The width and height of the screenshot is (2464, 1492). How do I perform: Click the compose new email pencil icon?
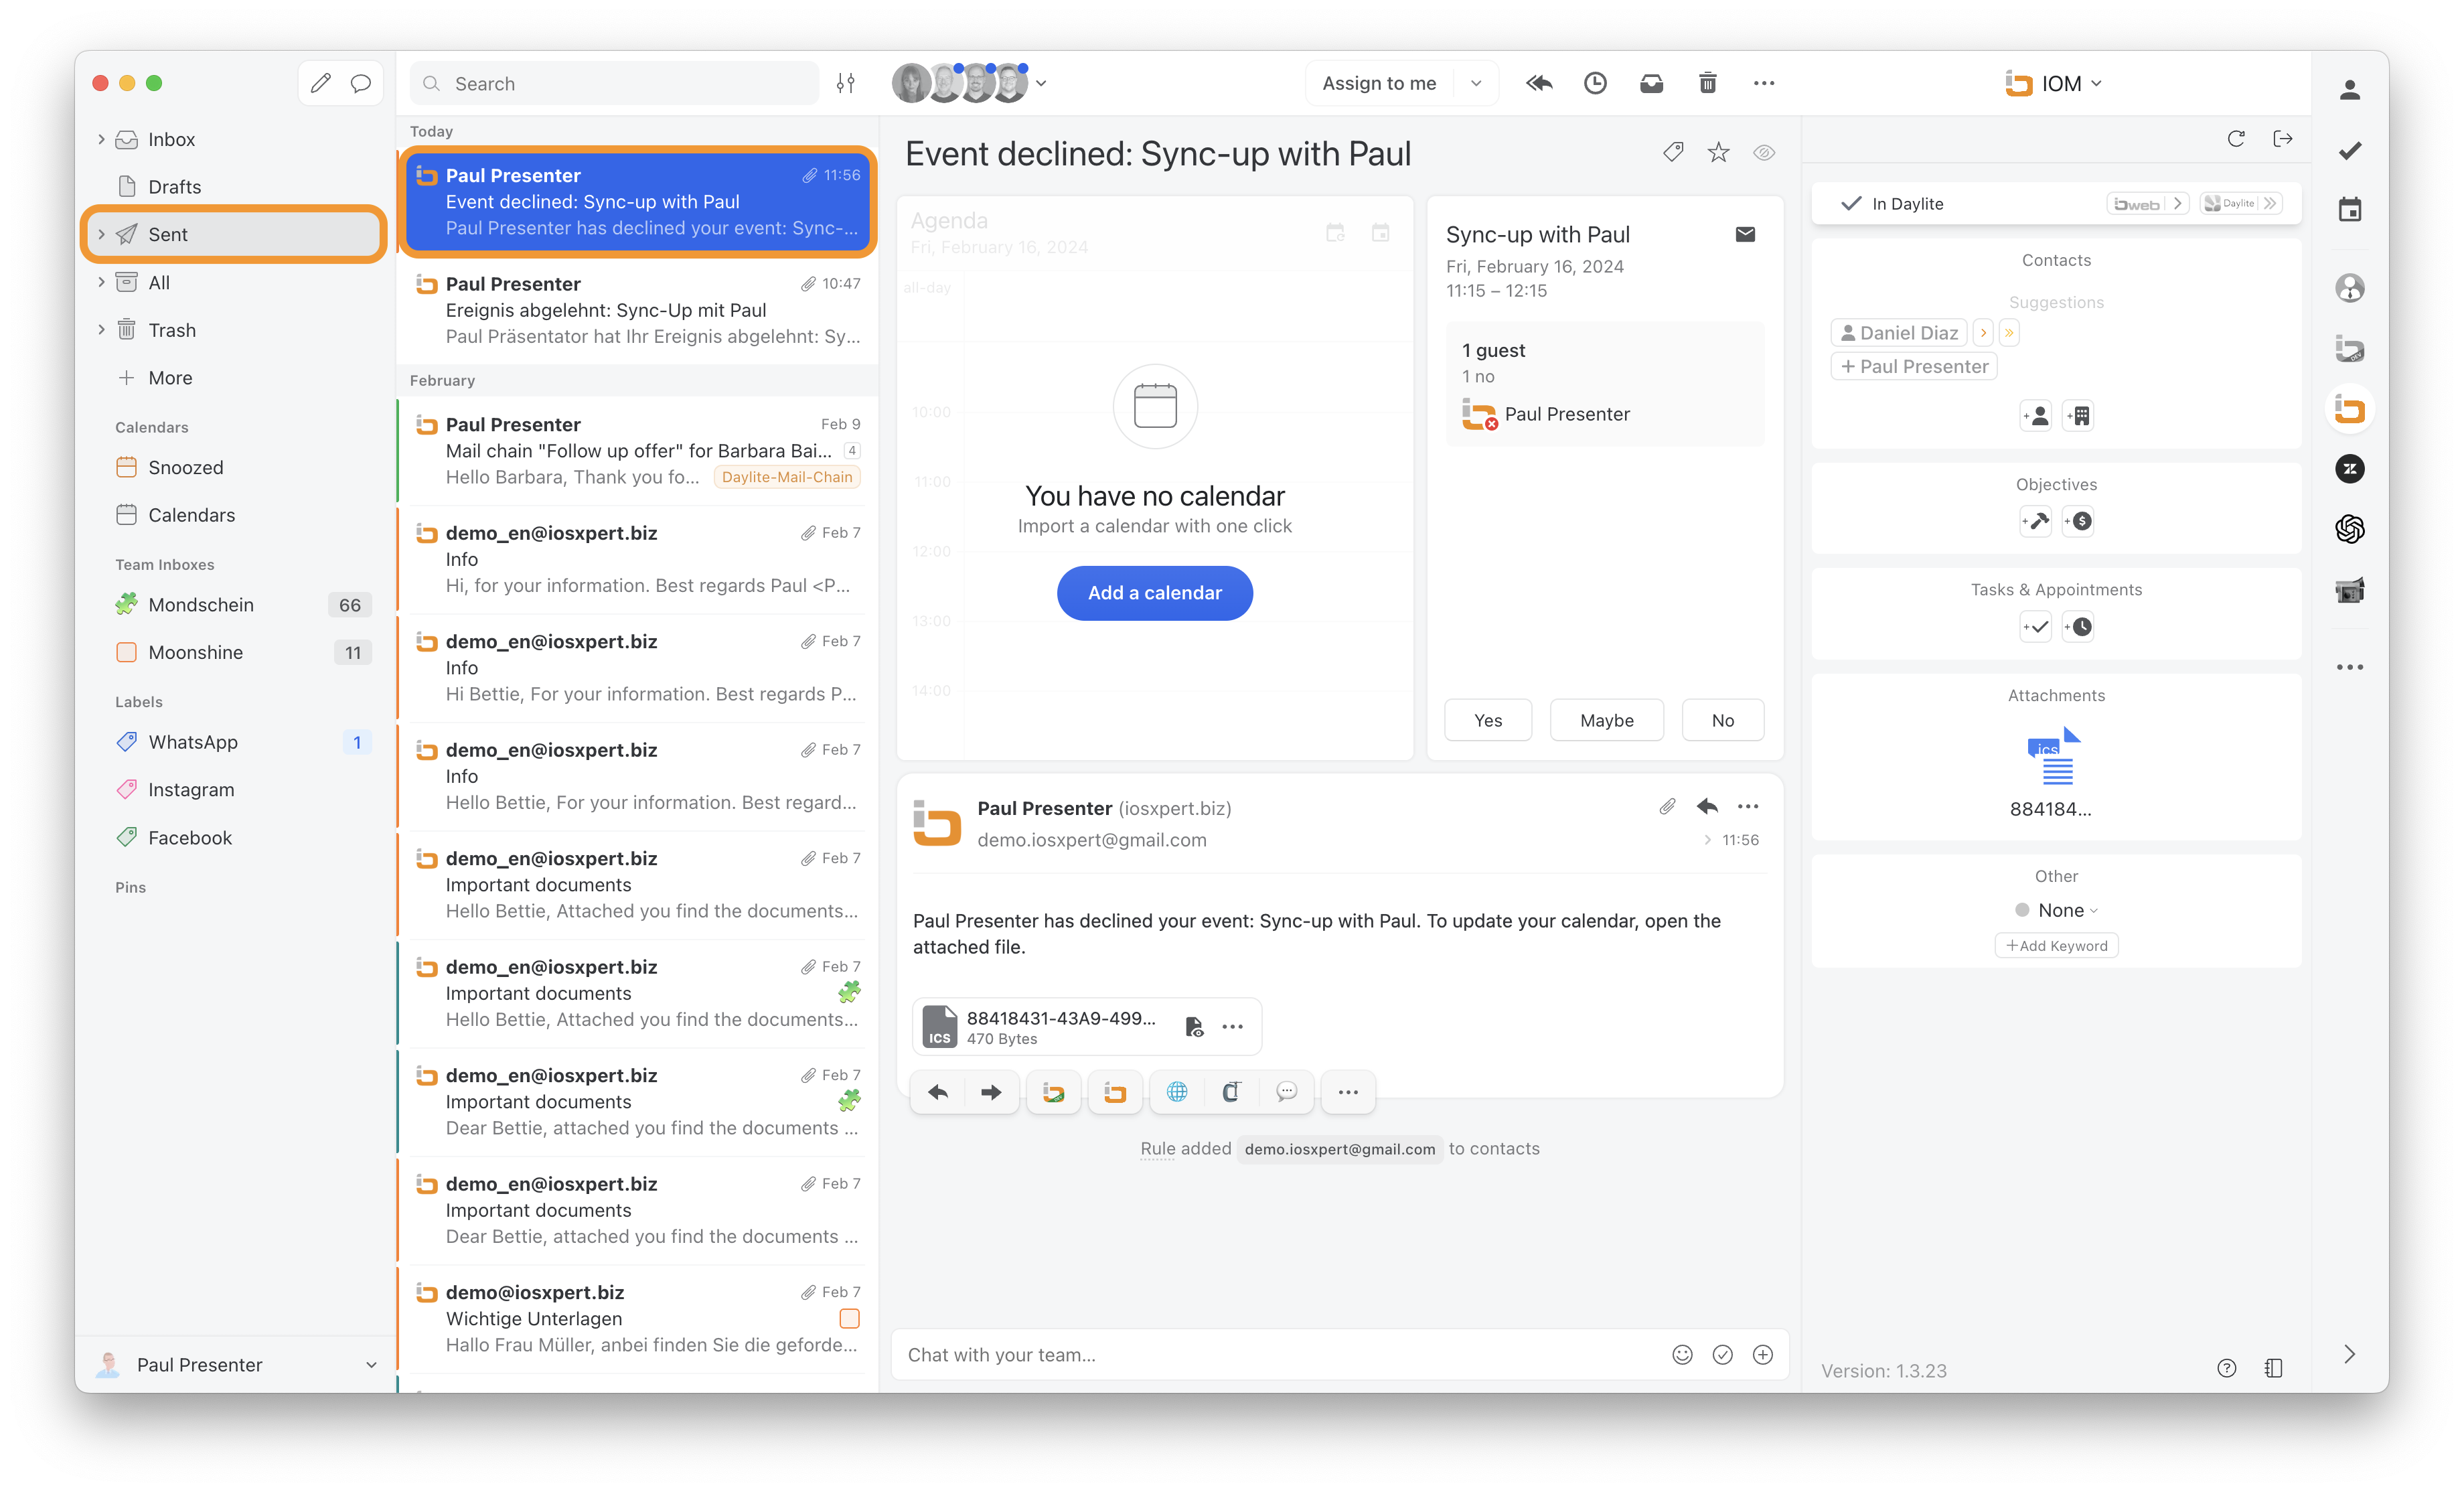tap(320, 83)
